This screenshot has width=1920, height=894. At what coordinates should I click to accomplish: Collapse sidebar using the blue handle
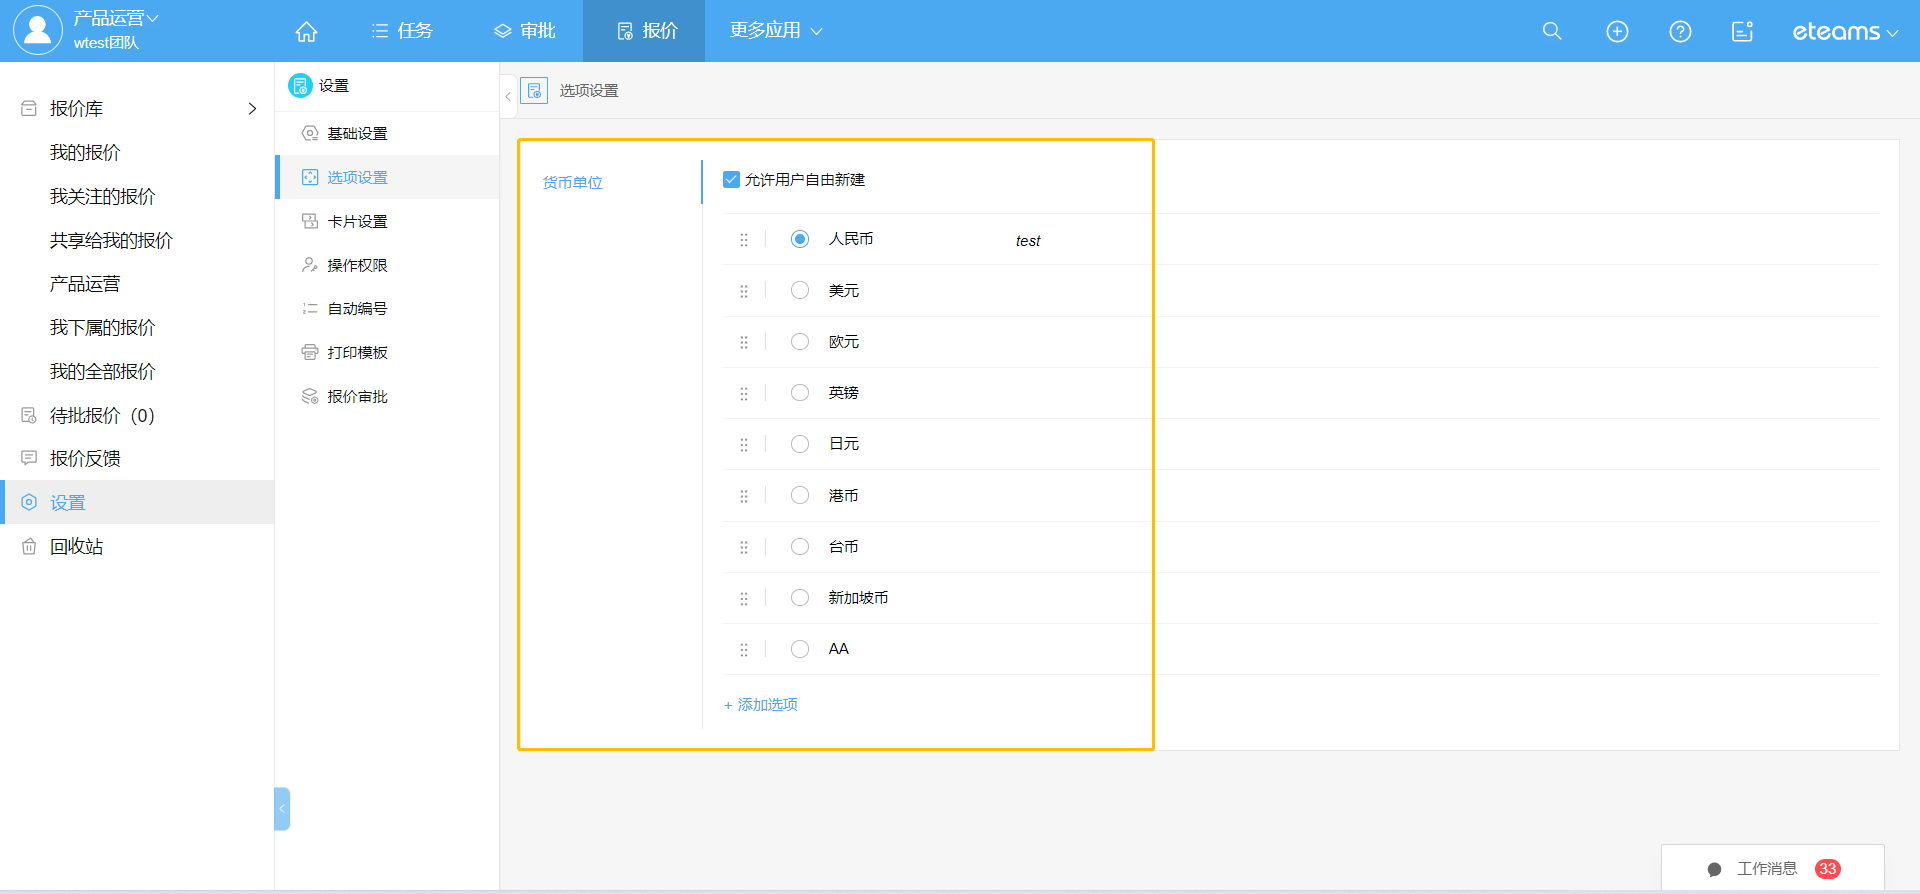pos(282,808)
